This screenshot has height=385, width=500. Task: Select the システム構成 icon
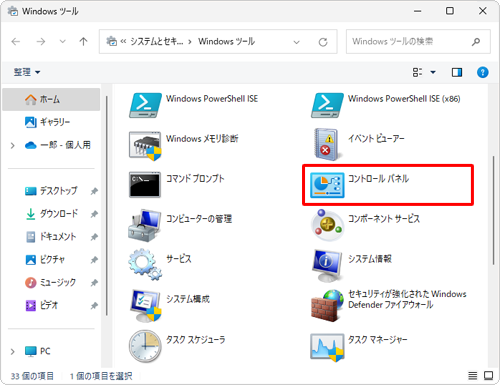click(x=146, y=305)
